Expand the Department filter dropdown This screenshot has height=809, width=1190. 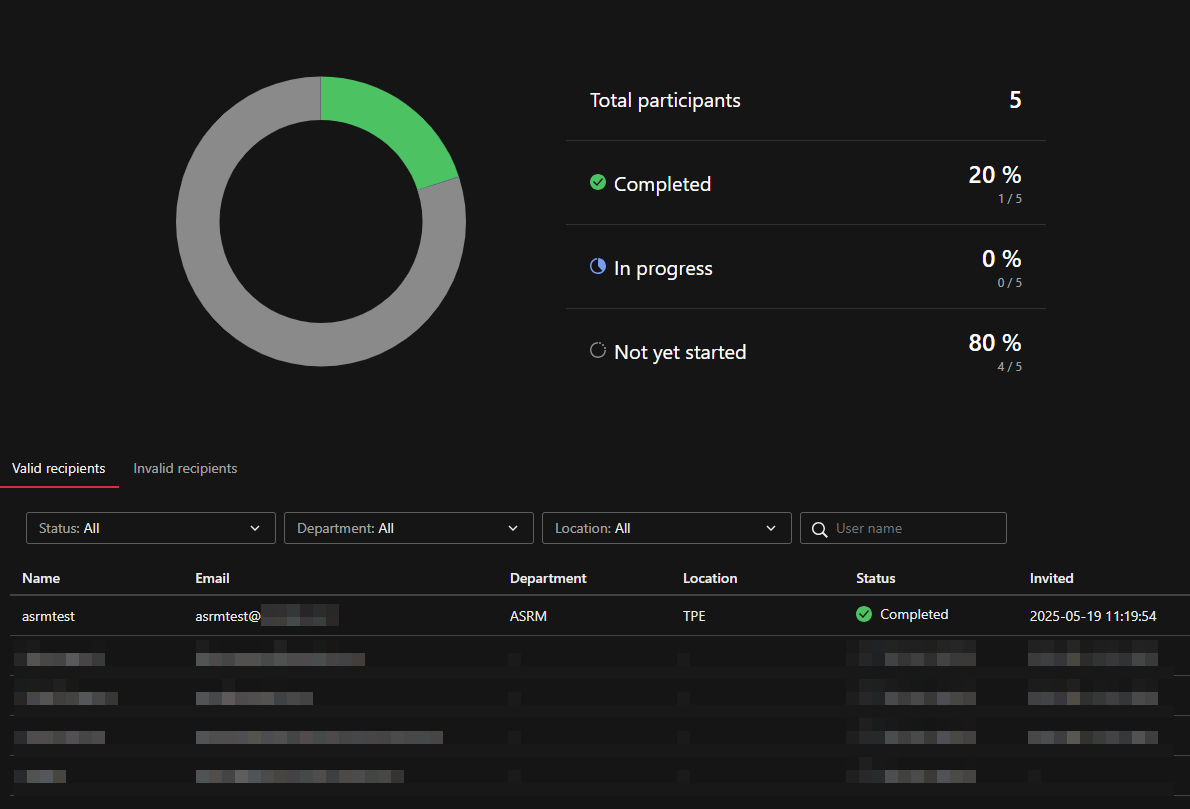coord(408,528)
